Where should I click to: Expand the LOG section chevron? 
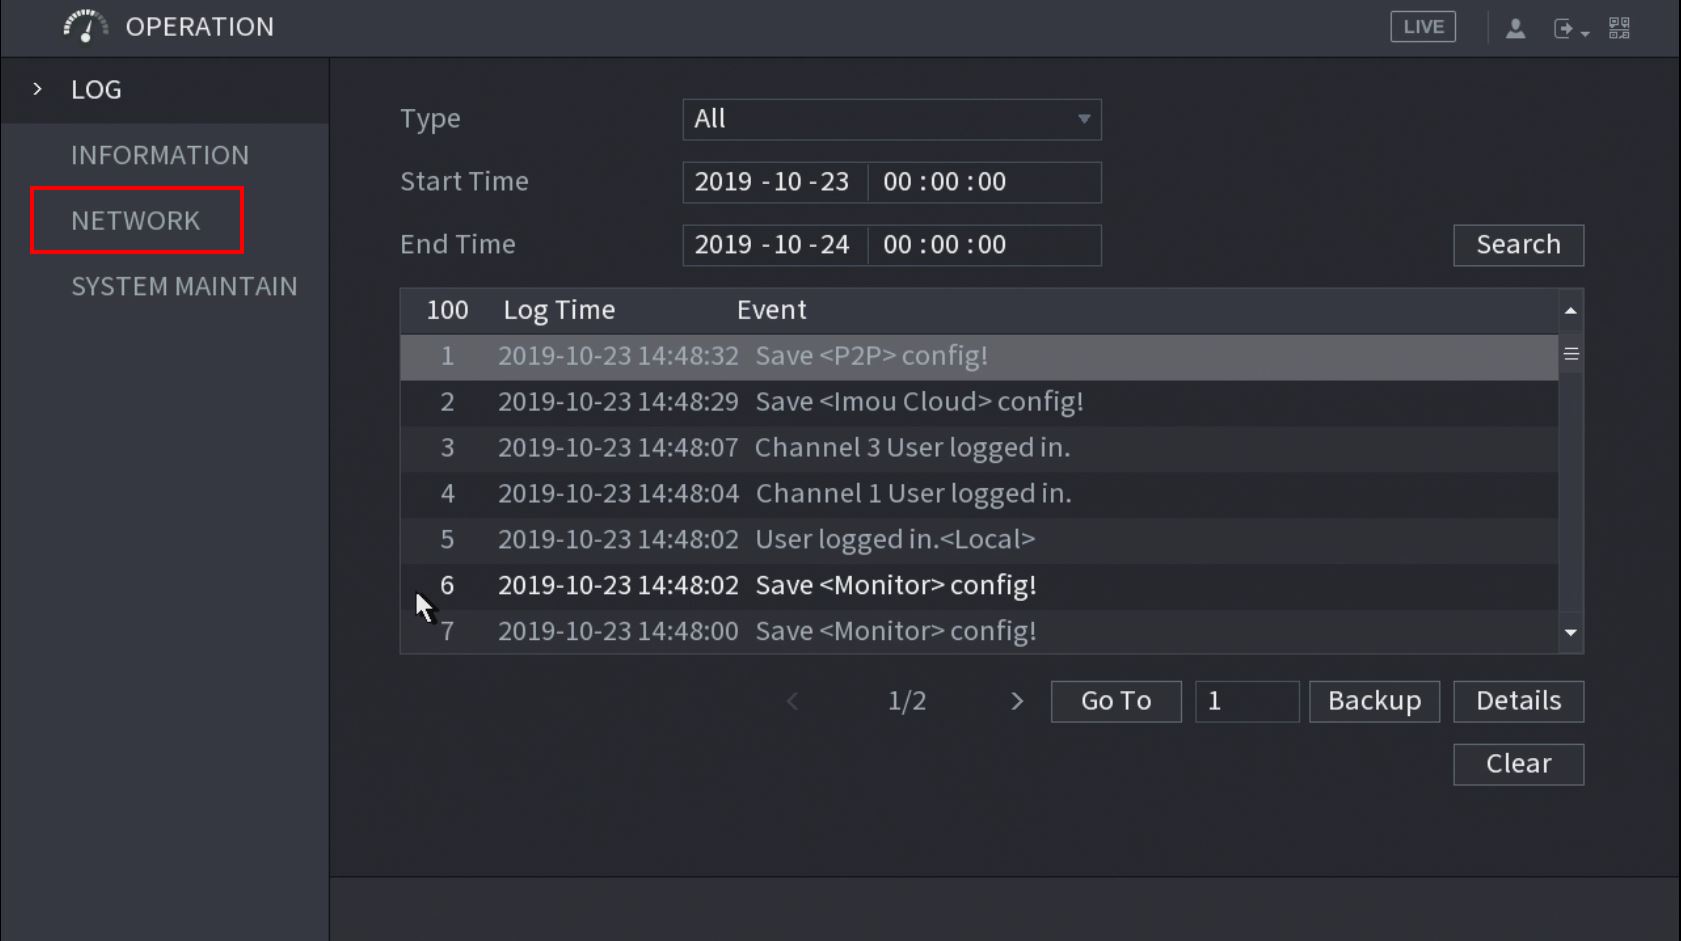click(38, 89)
